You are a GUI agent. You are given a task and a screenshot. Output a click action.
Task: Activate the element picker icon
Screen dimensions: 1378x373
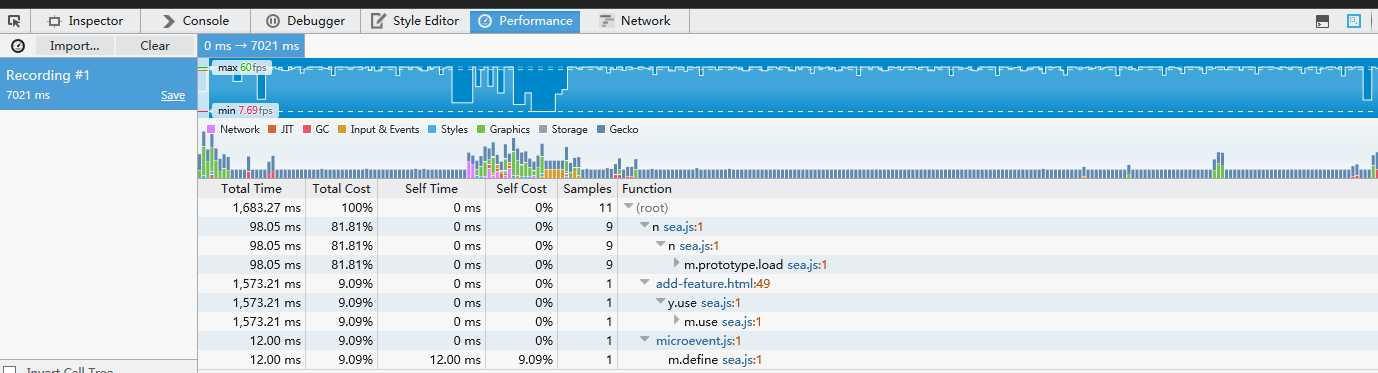pos(14,21)
